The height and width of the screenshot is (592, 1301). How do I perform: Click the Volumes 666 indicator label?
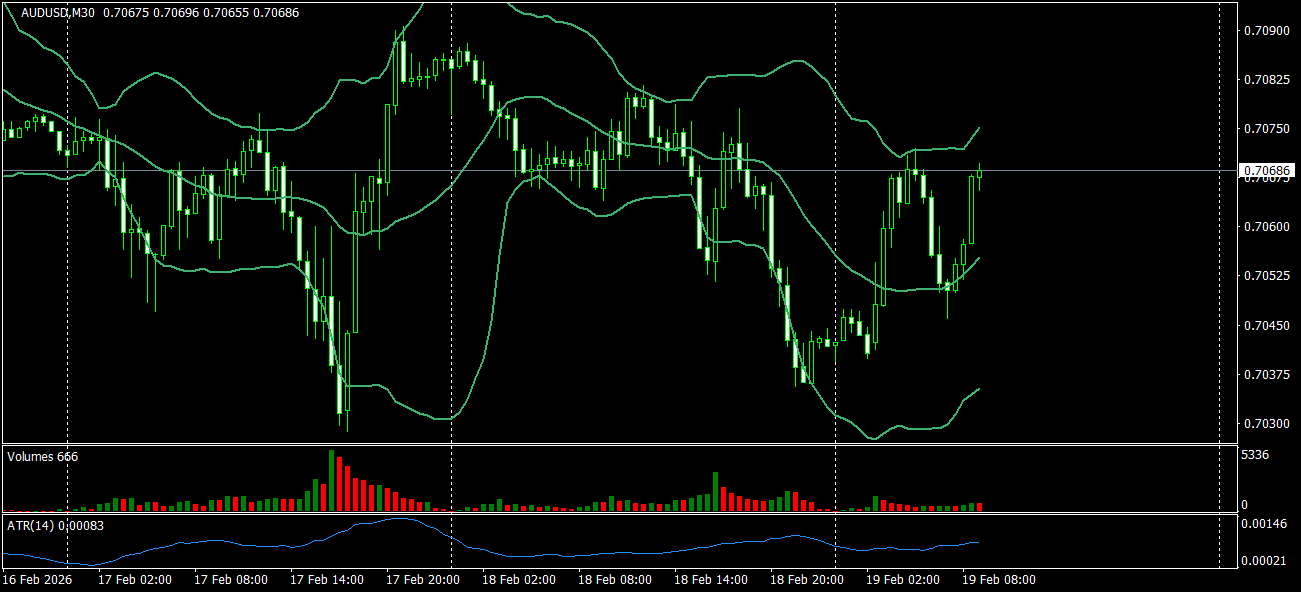pyautogui.click(x=43, y=456)
